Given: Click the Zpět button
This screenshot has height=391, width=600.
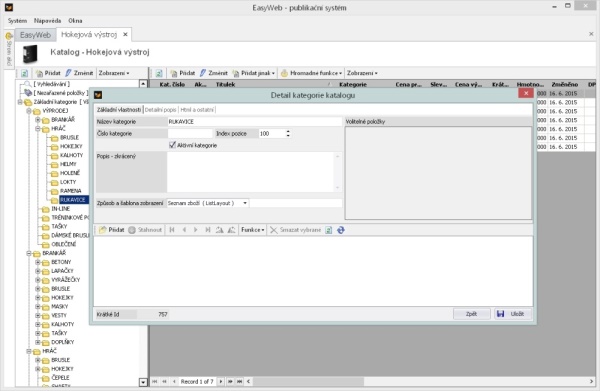Looking at the screenshot, I should (471, 314).
